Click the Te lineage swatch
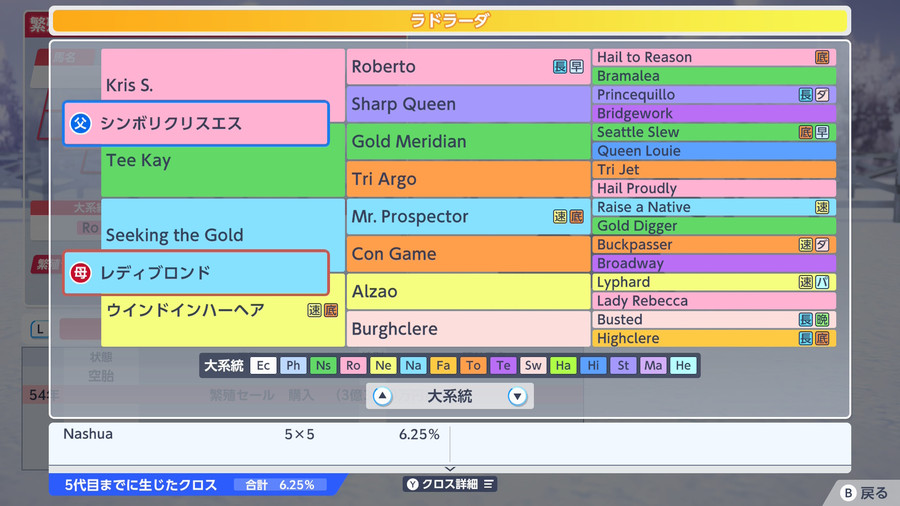This screenshot has height=506, width=900. [503, 365]
